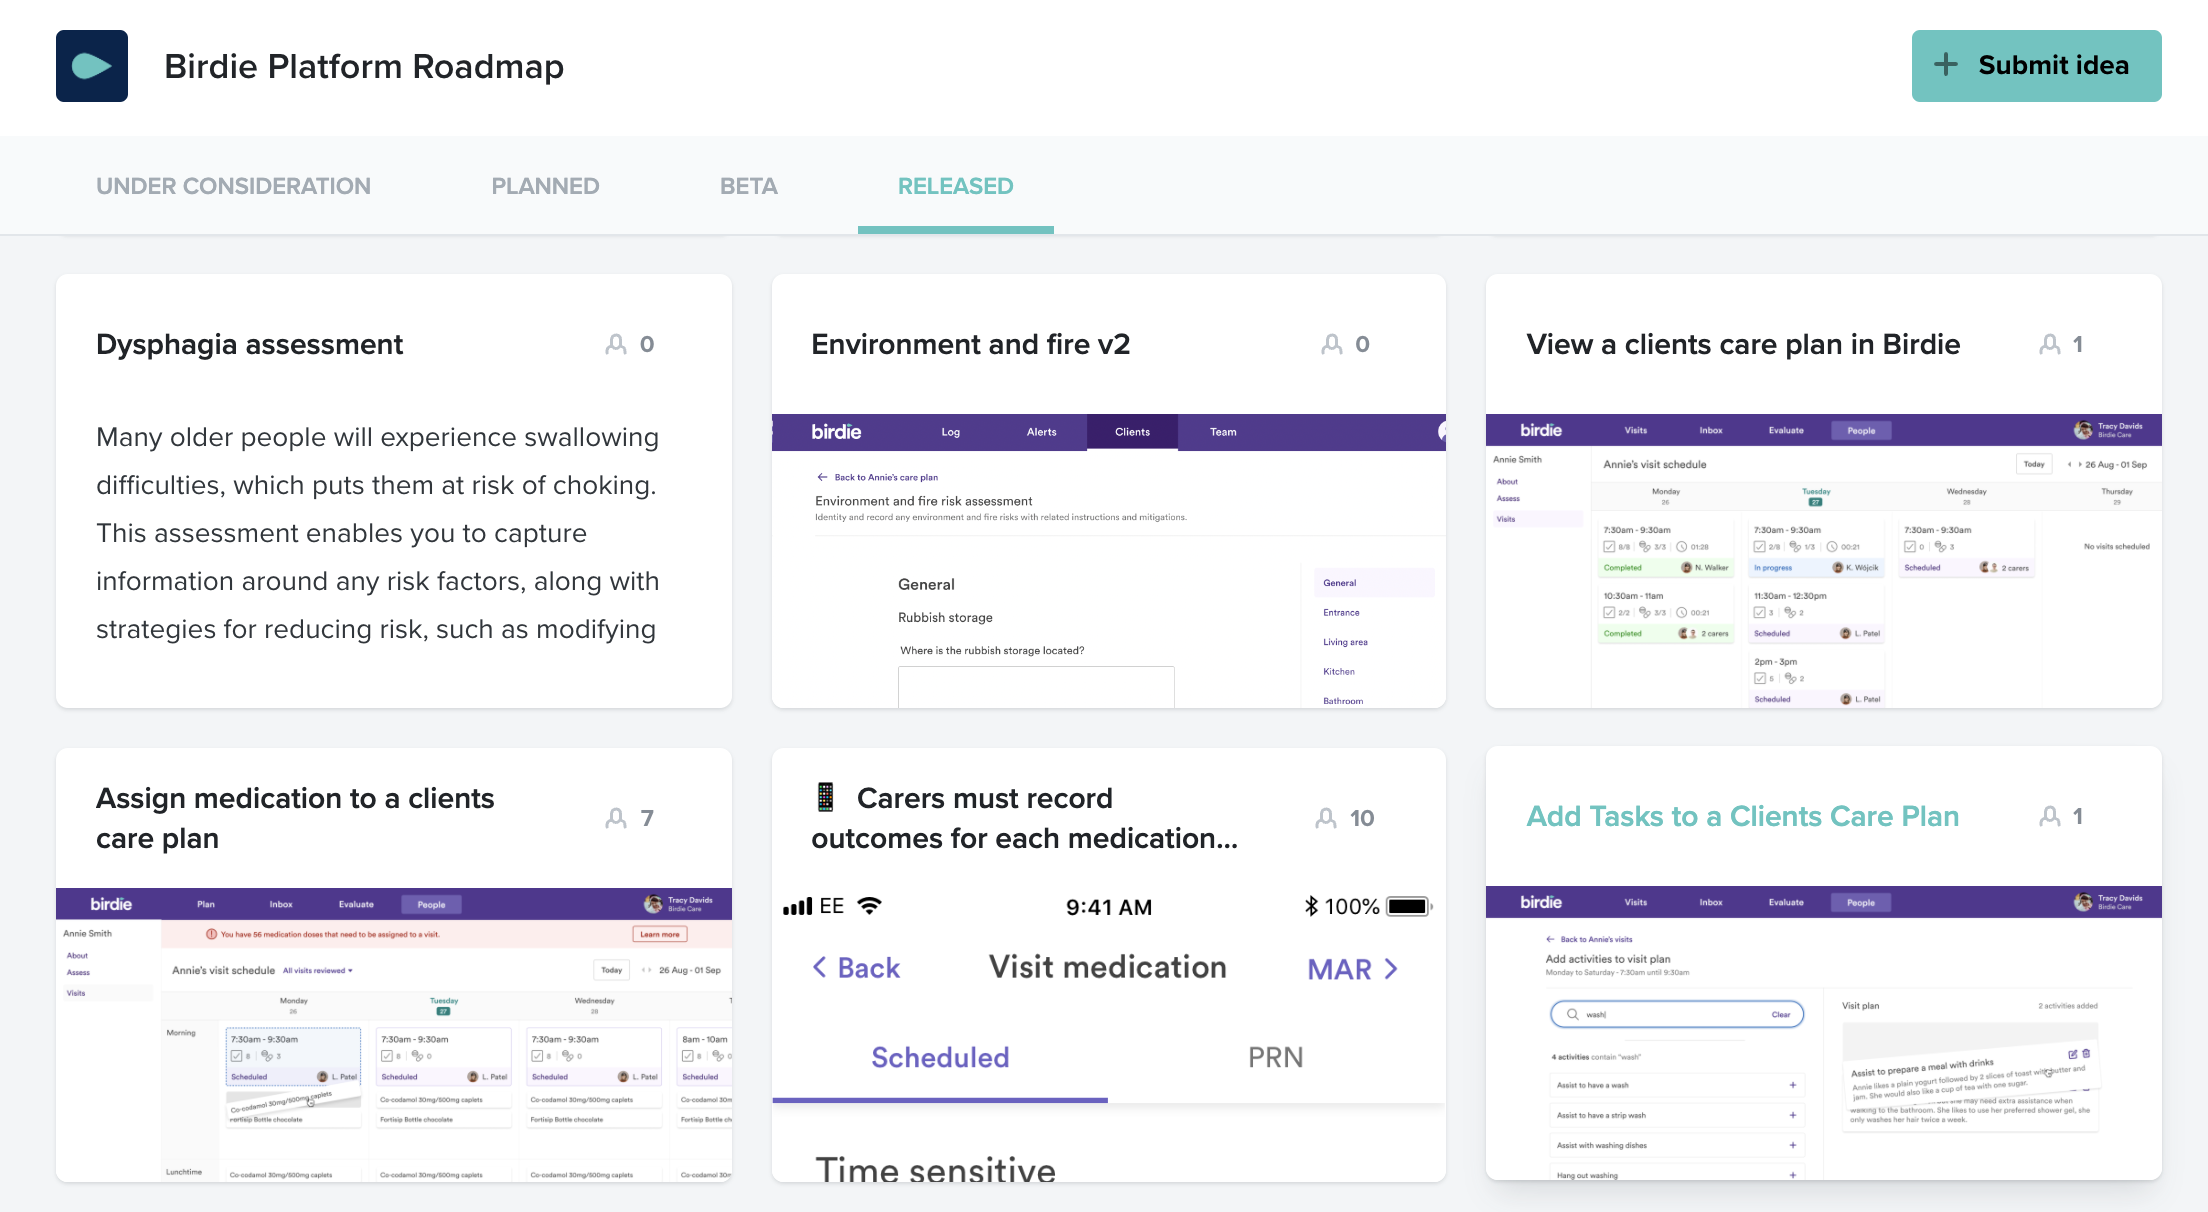Open the Beta tab

click(x=748, y=186)
